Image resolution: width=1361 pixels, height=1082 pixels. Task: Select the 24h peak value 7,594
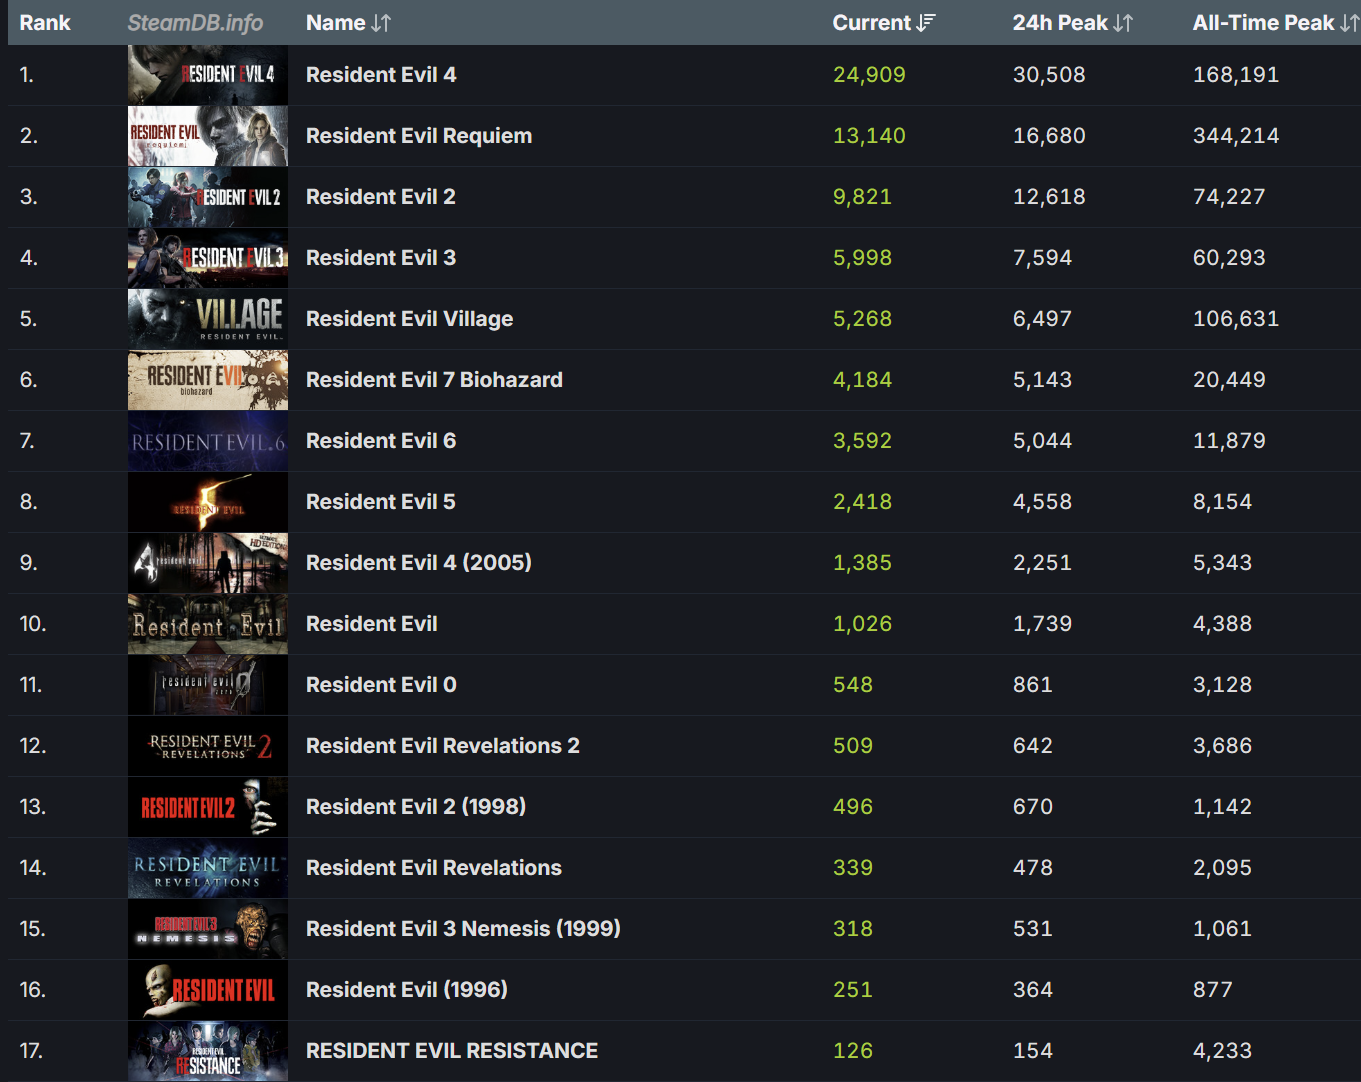click(x=1042, y=258)
